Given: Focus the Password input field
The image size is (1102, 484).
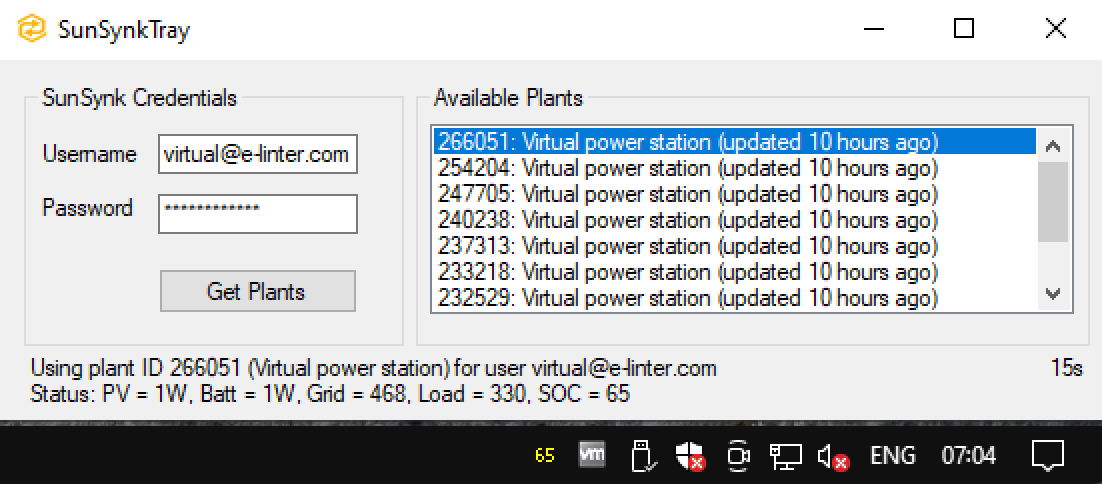Looking at the screenshot, I should [258, 214].
